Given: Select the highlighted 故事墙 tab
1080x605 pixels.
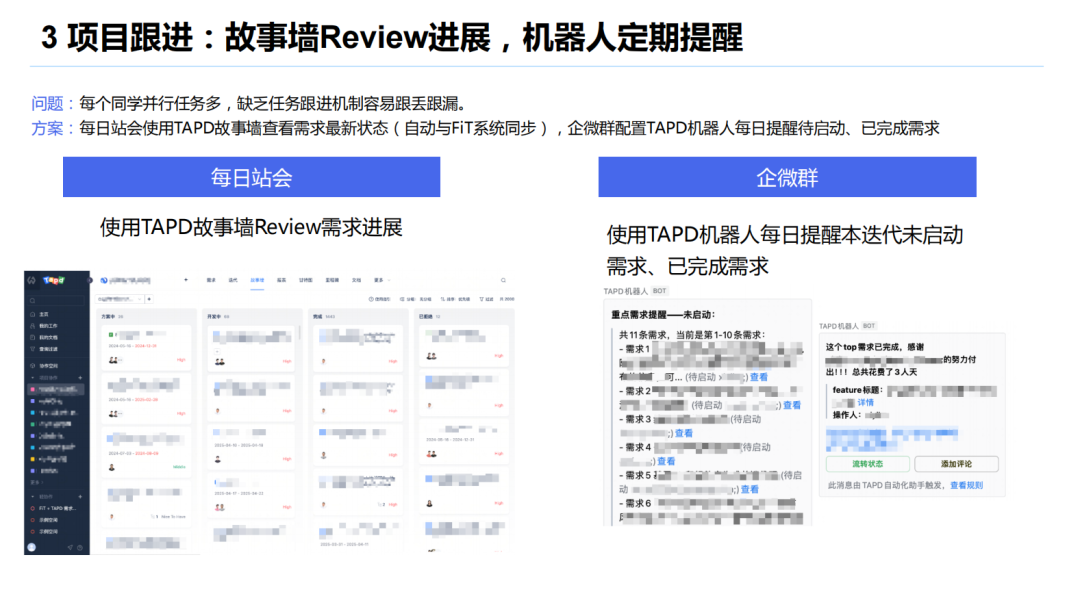Looking at the screenshot, I should point(257,280).
